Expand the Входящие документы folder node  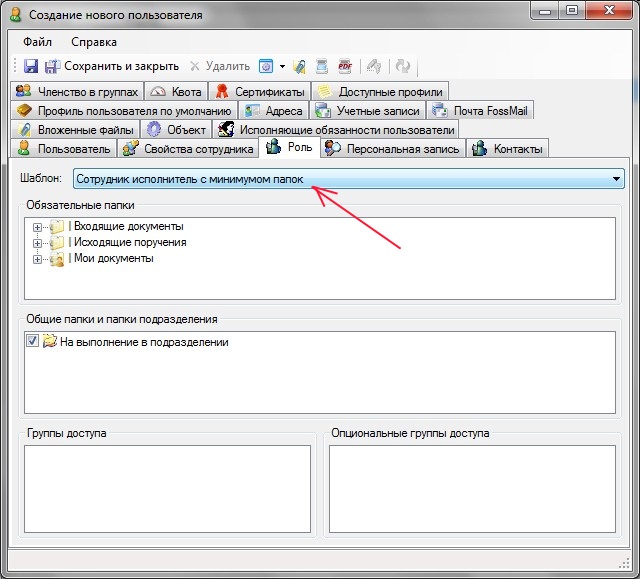click(38, 227)
